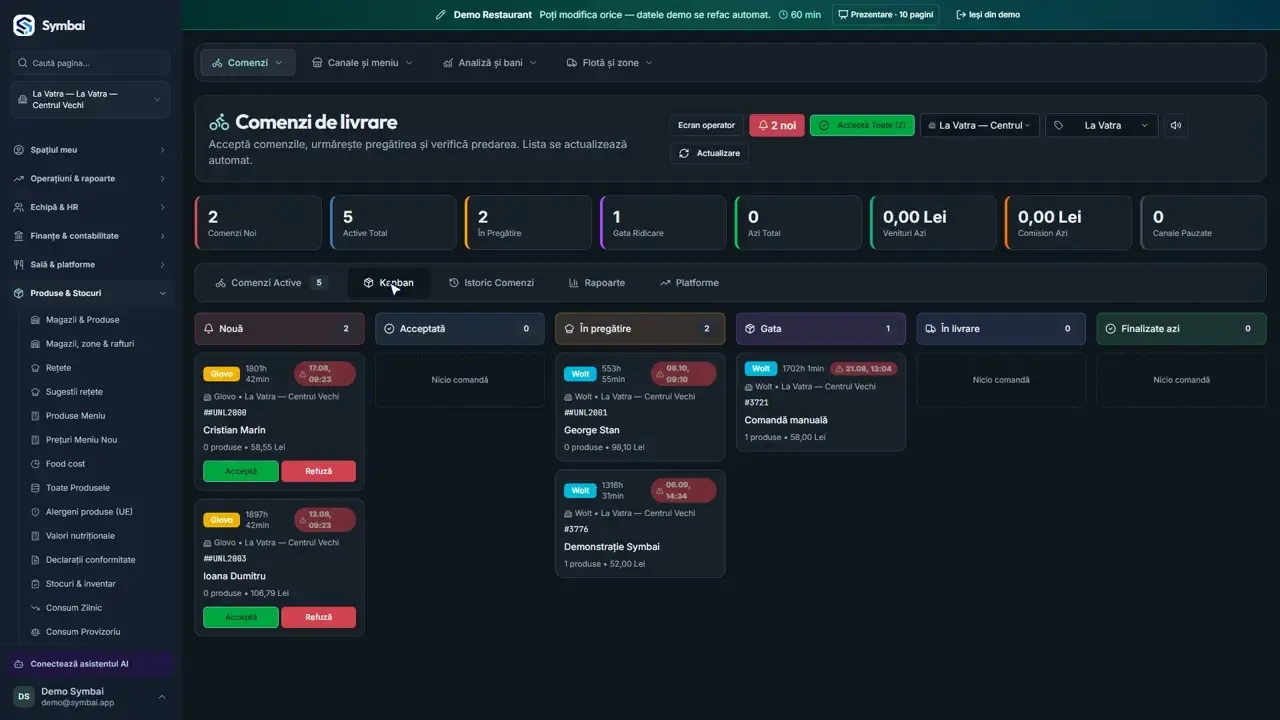Expand the Finanțe & contabilitate section
The image size is (1280, 720).
[90, 236]
